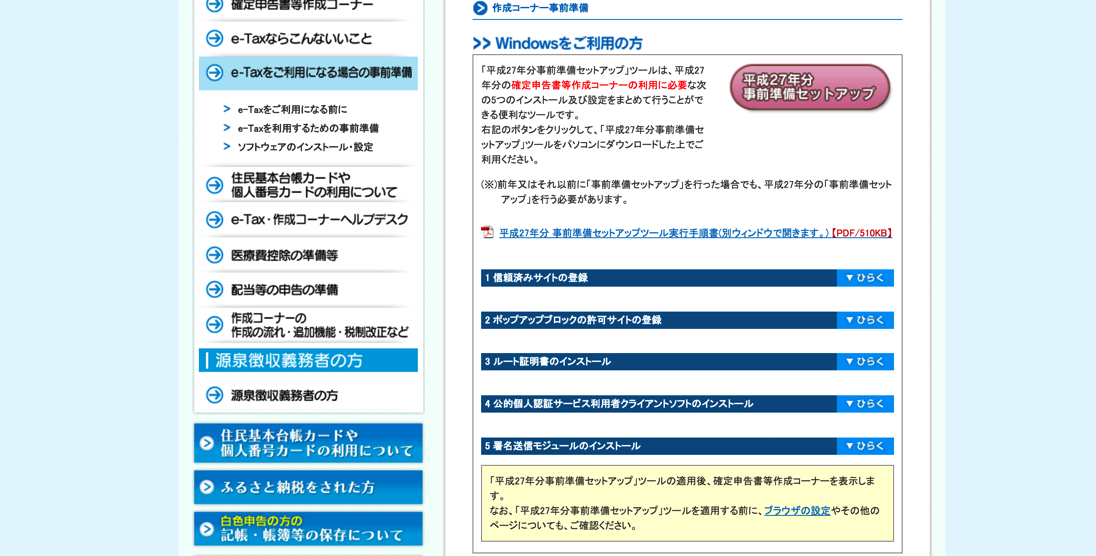The width and height of the screenshot is (1096, 556).
Task: Click 平成27年分事前準備セットアップ pink button
Action: (809, 87)
